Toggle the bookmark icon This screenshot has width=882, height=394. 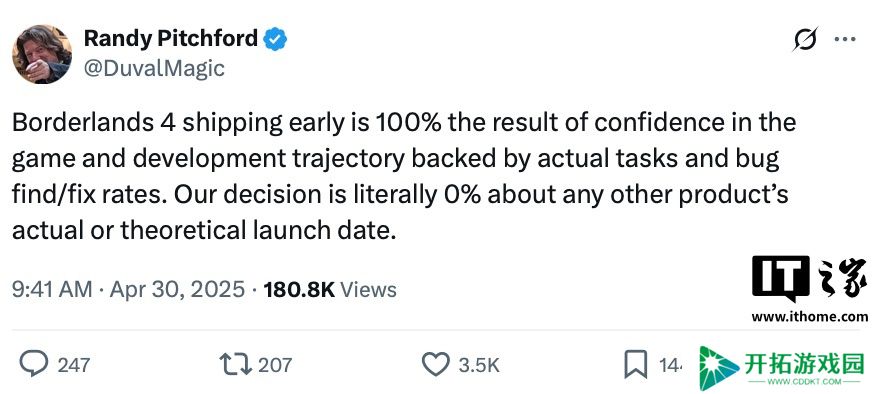click(x=636, y=364)
